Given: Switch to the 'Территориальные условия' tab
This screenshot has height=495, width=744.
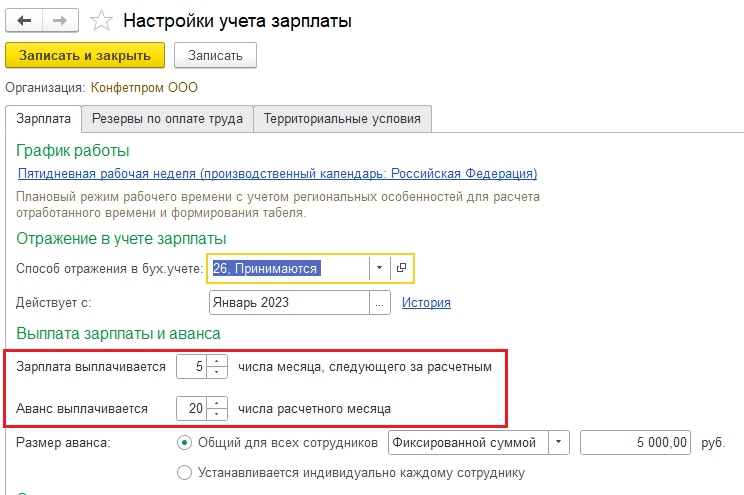Looking at the screenshot, I should (x=342, y=119).
